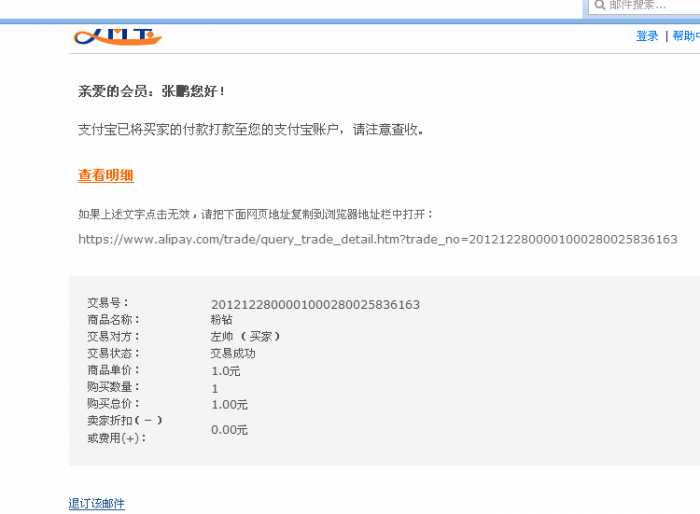The height and width of the screenshot is (514, 700).
Task: Click the Alipay logo in header
Action: click(117, 37)
